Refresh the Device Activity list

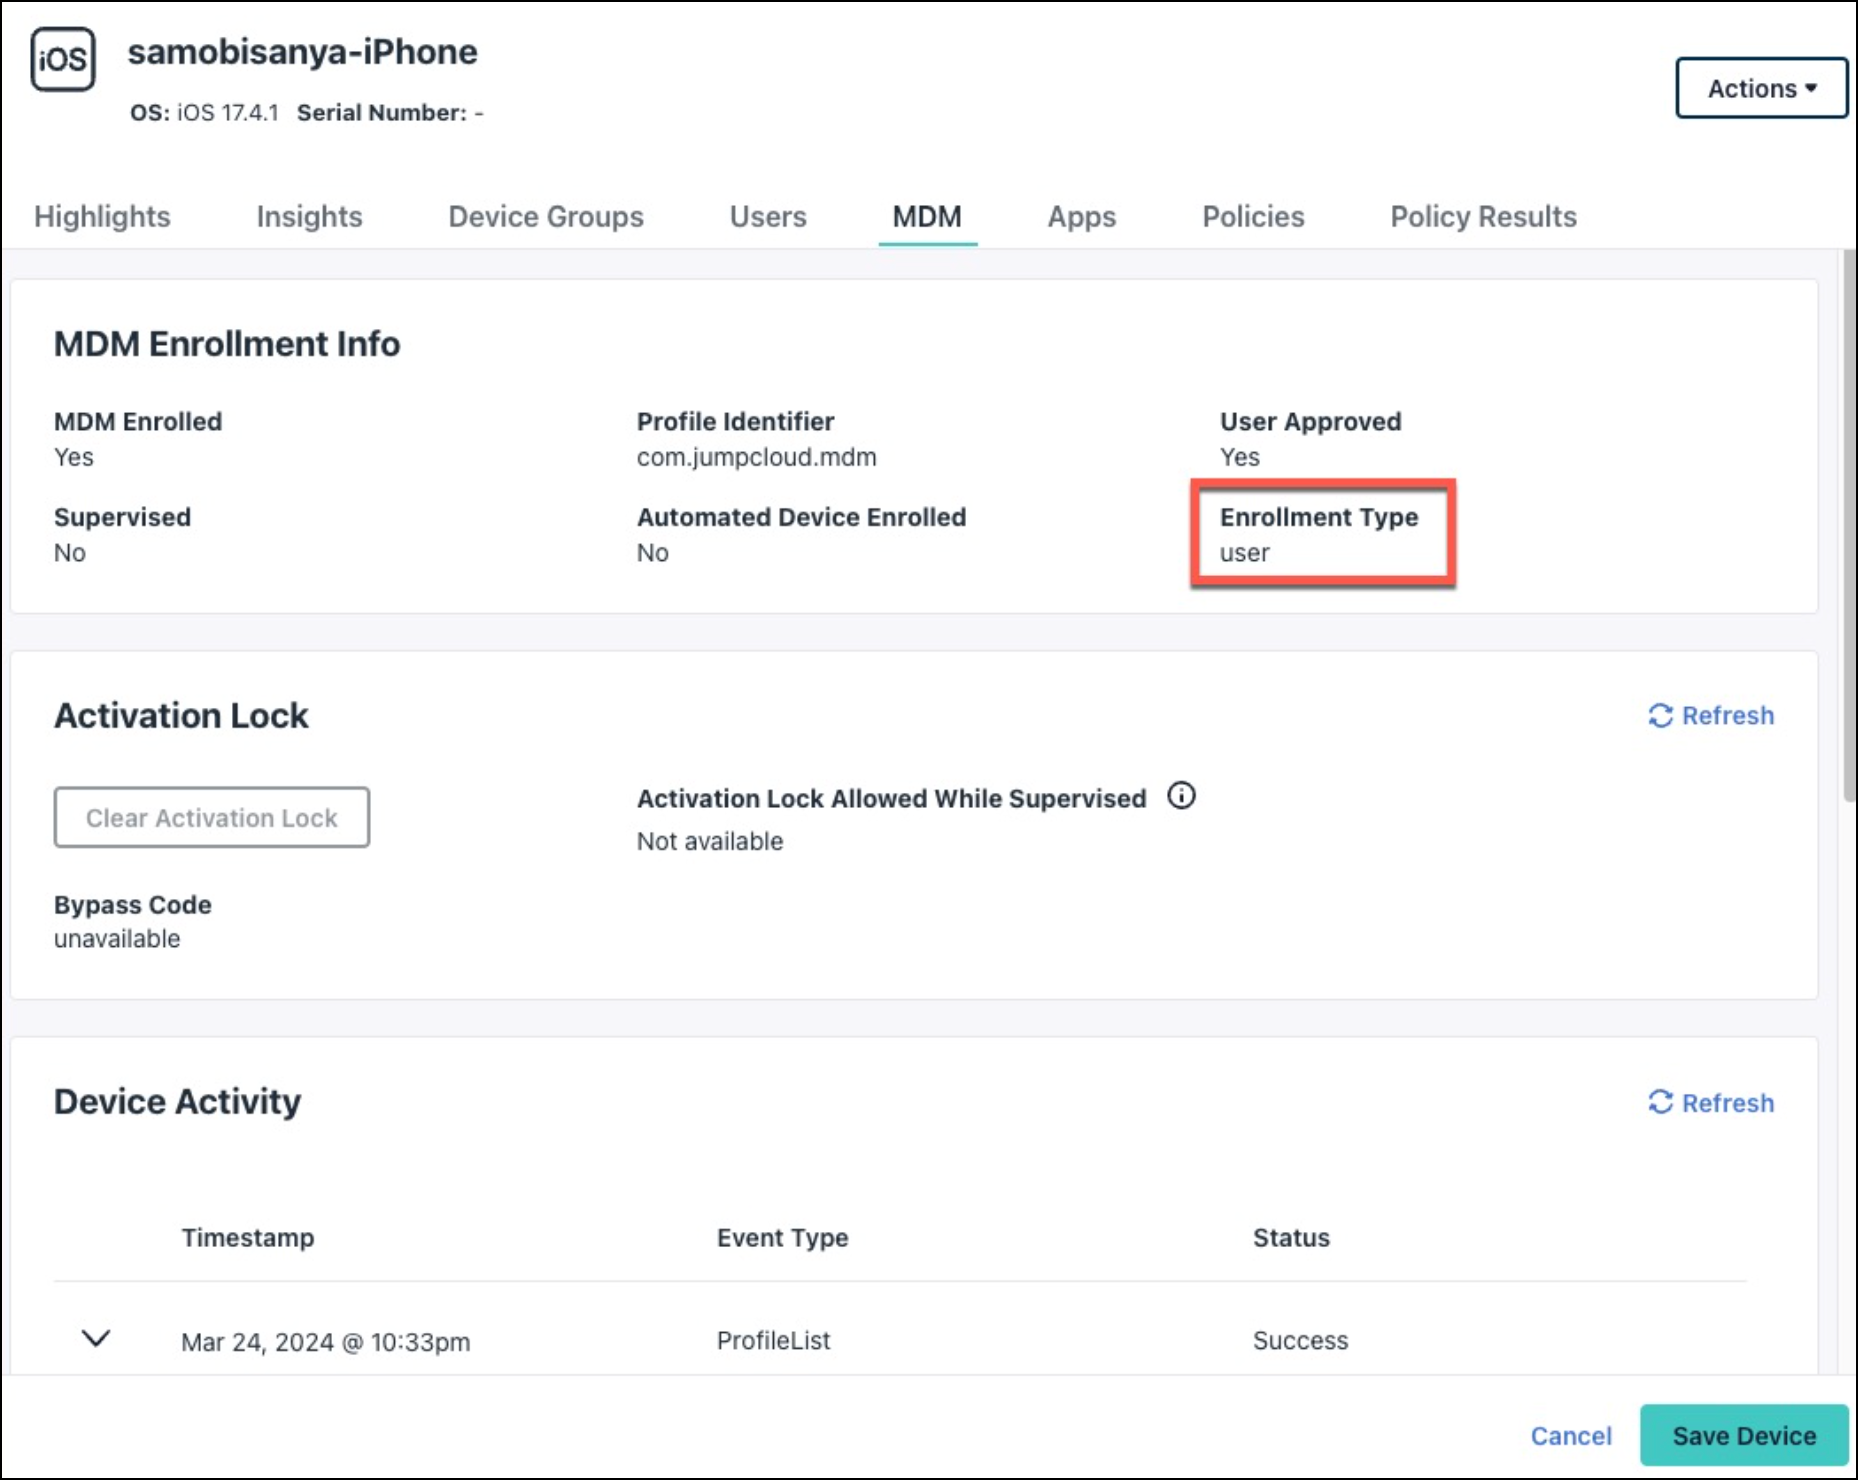(1710, 1103)
